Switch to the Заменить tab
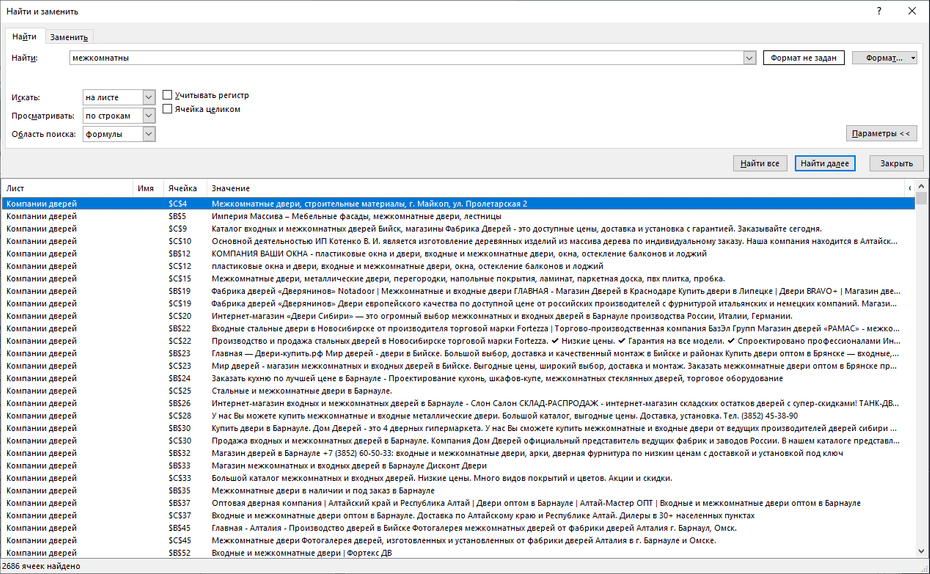 69,37
